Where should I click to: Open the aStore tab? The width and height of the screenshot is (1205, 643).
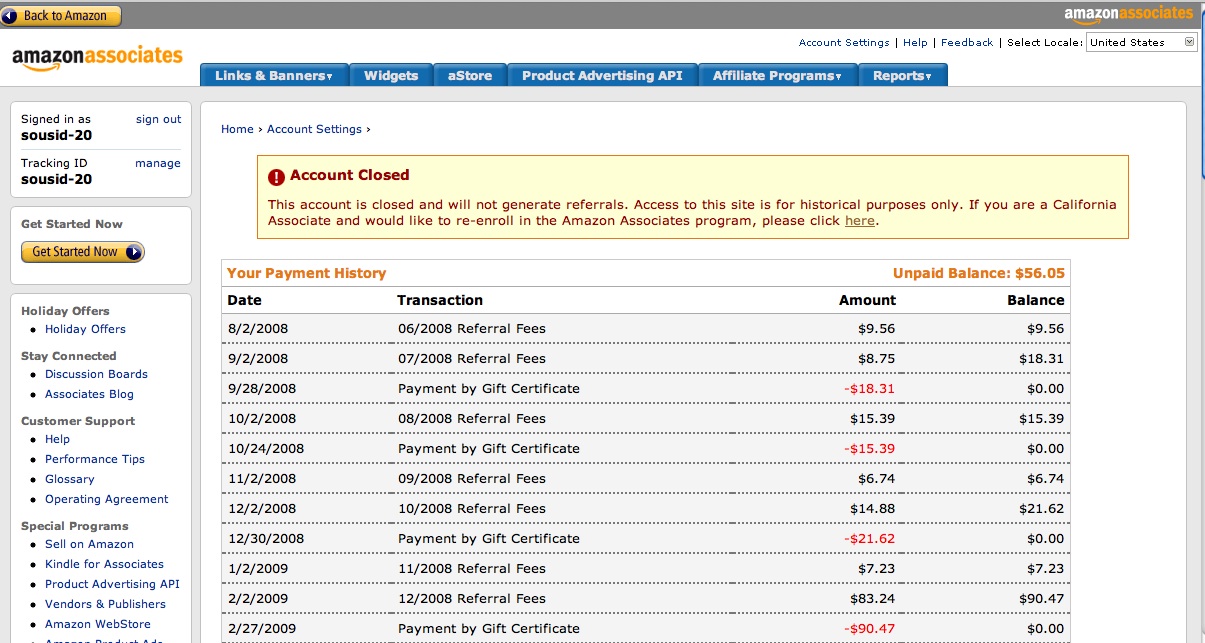470,76
